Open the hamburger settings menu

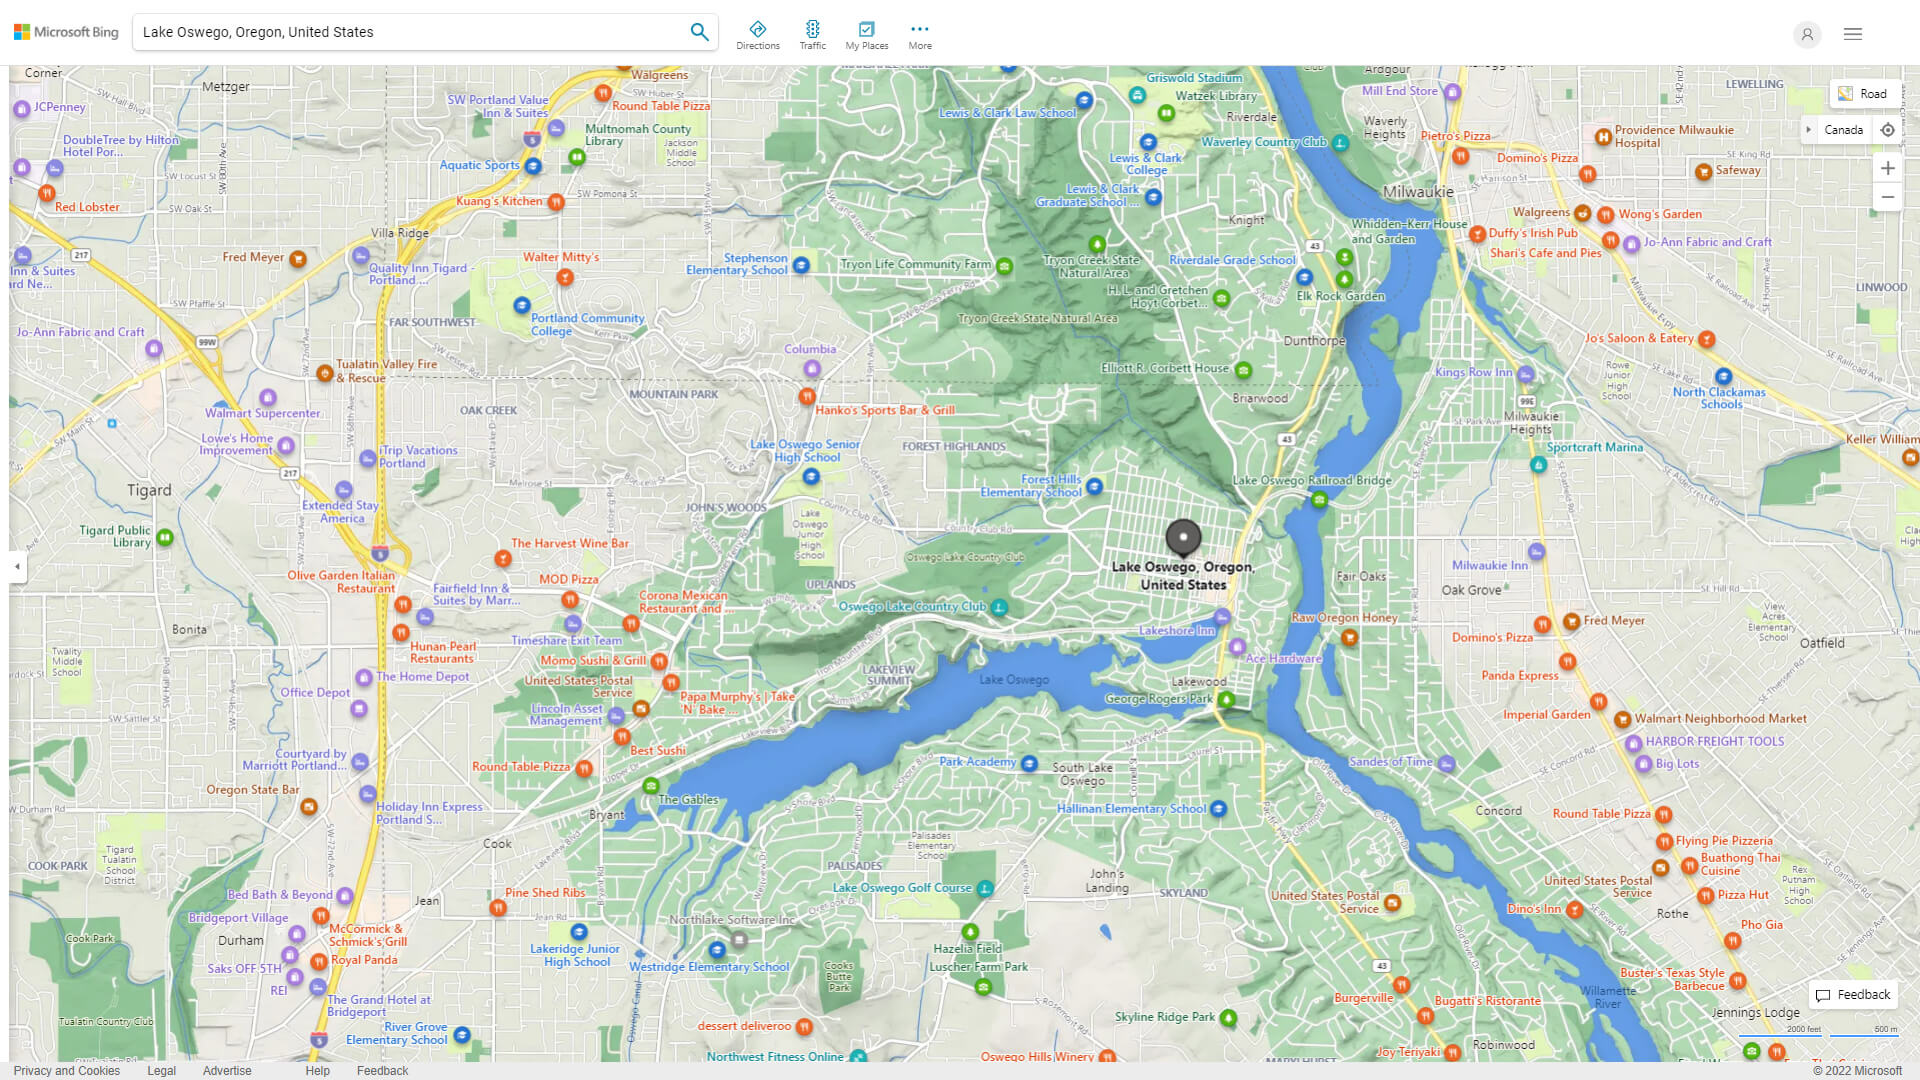tap(1852, 34)
